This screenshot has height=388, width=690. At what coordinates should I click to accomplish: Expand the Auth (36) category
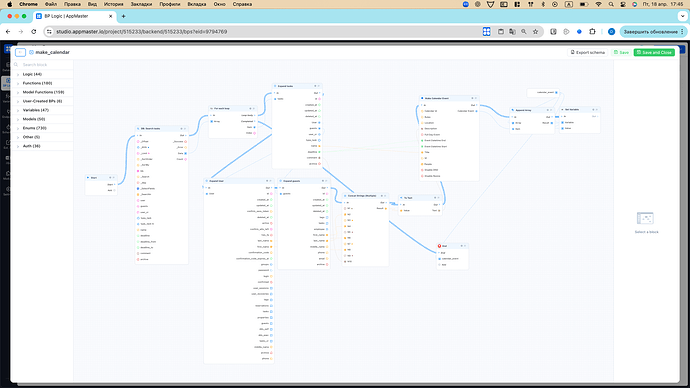[x=43, y=146]
